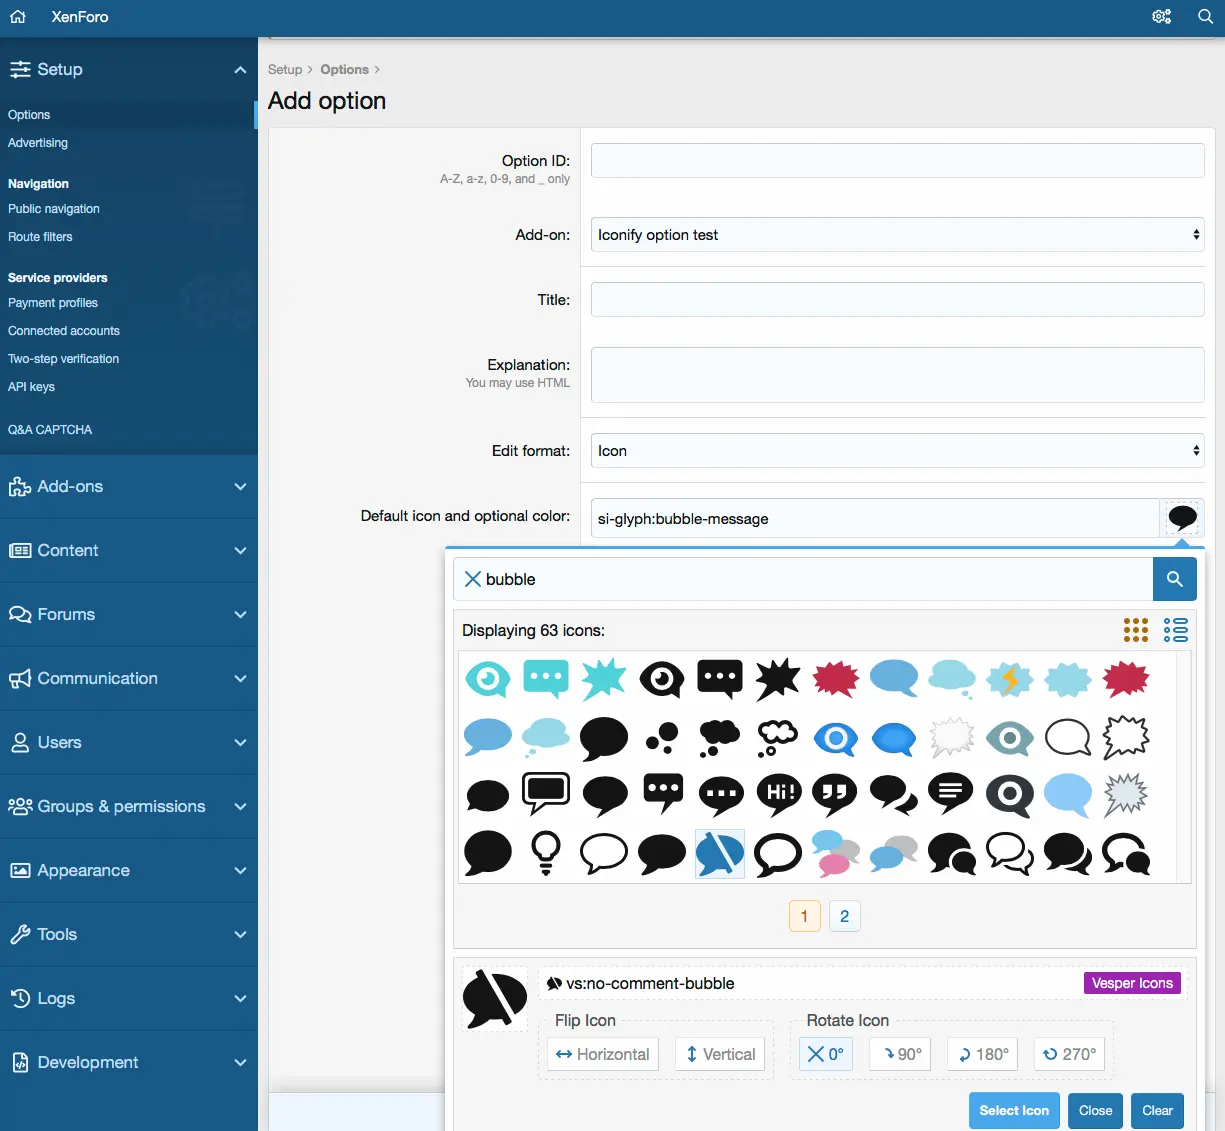Set icon rotation to 270°
Screen dimensions: 1225x1131
1069,1054
